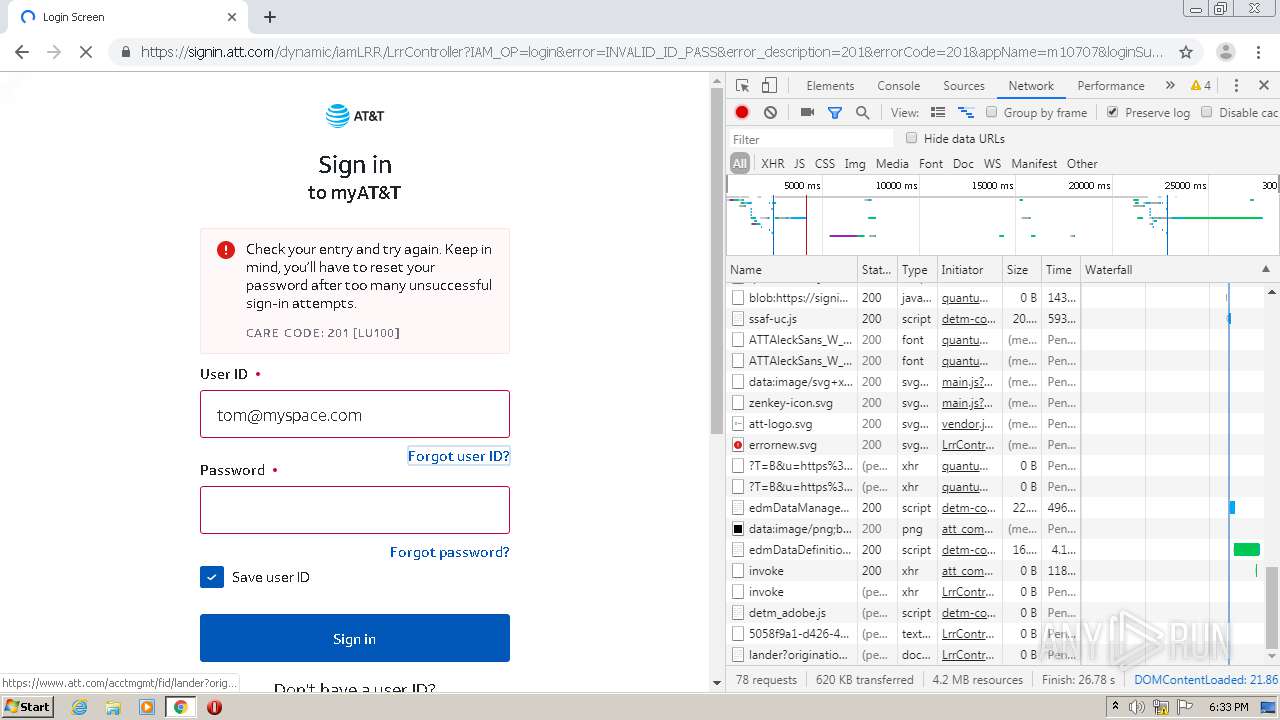The width and height of the screenshot is (1280, 720).
Task: Filter requests by Manifest
Action: click(1034, 163)
